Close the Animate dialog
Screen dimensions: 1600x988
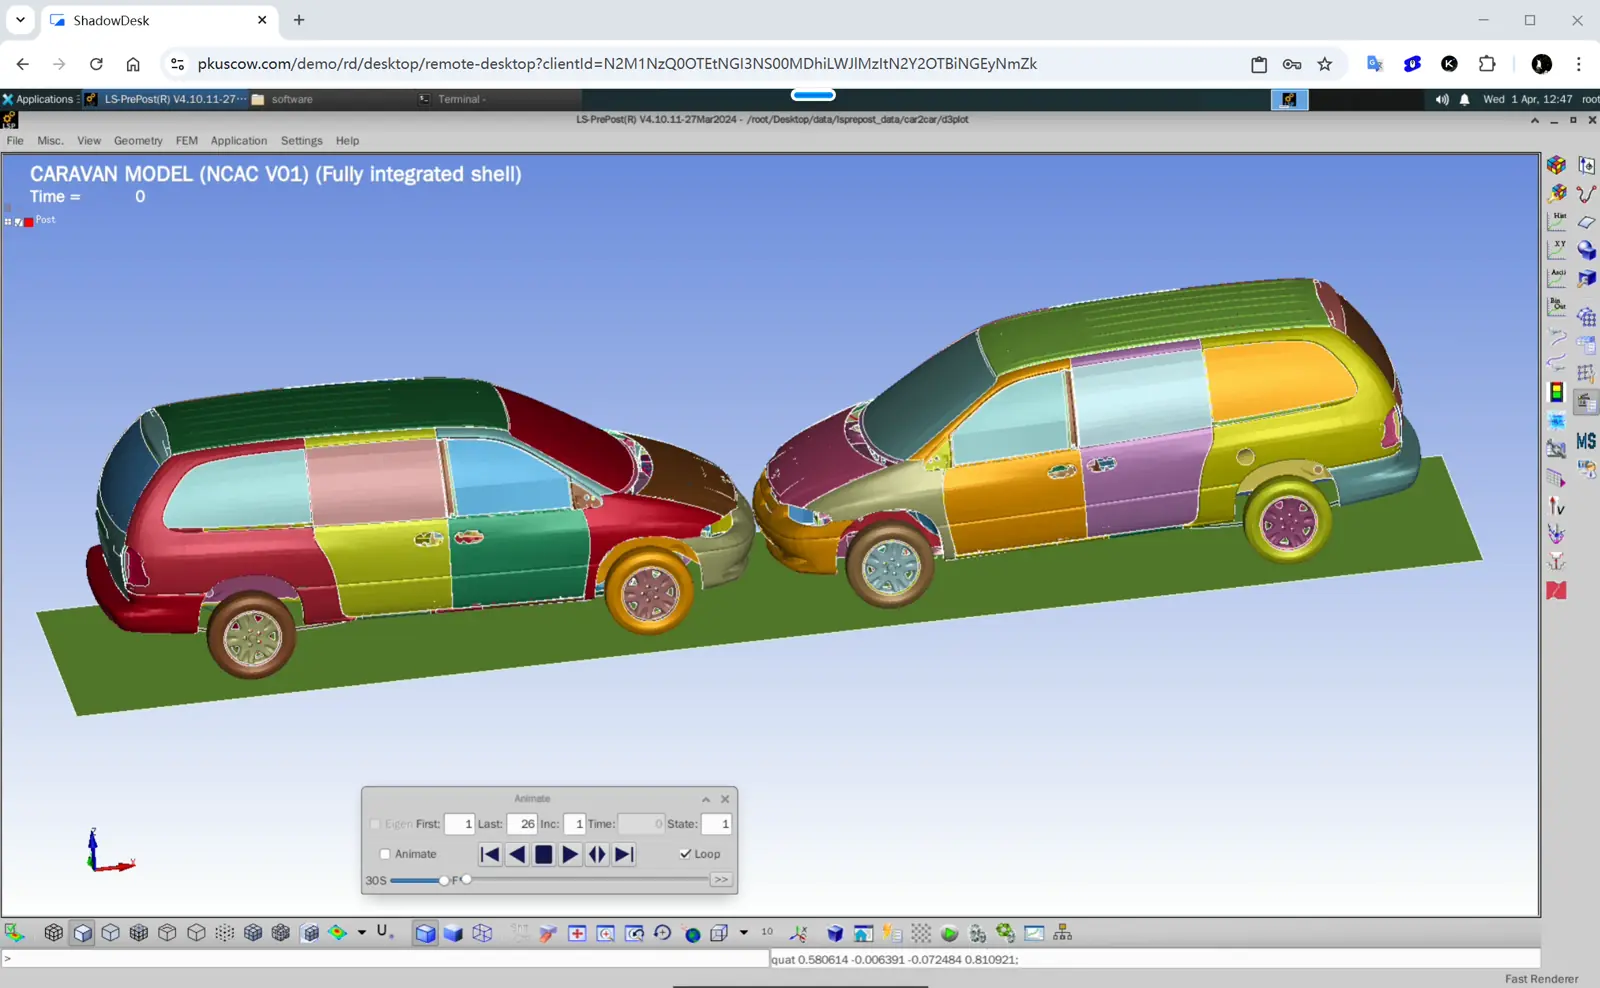(725, 799)
